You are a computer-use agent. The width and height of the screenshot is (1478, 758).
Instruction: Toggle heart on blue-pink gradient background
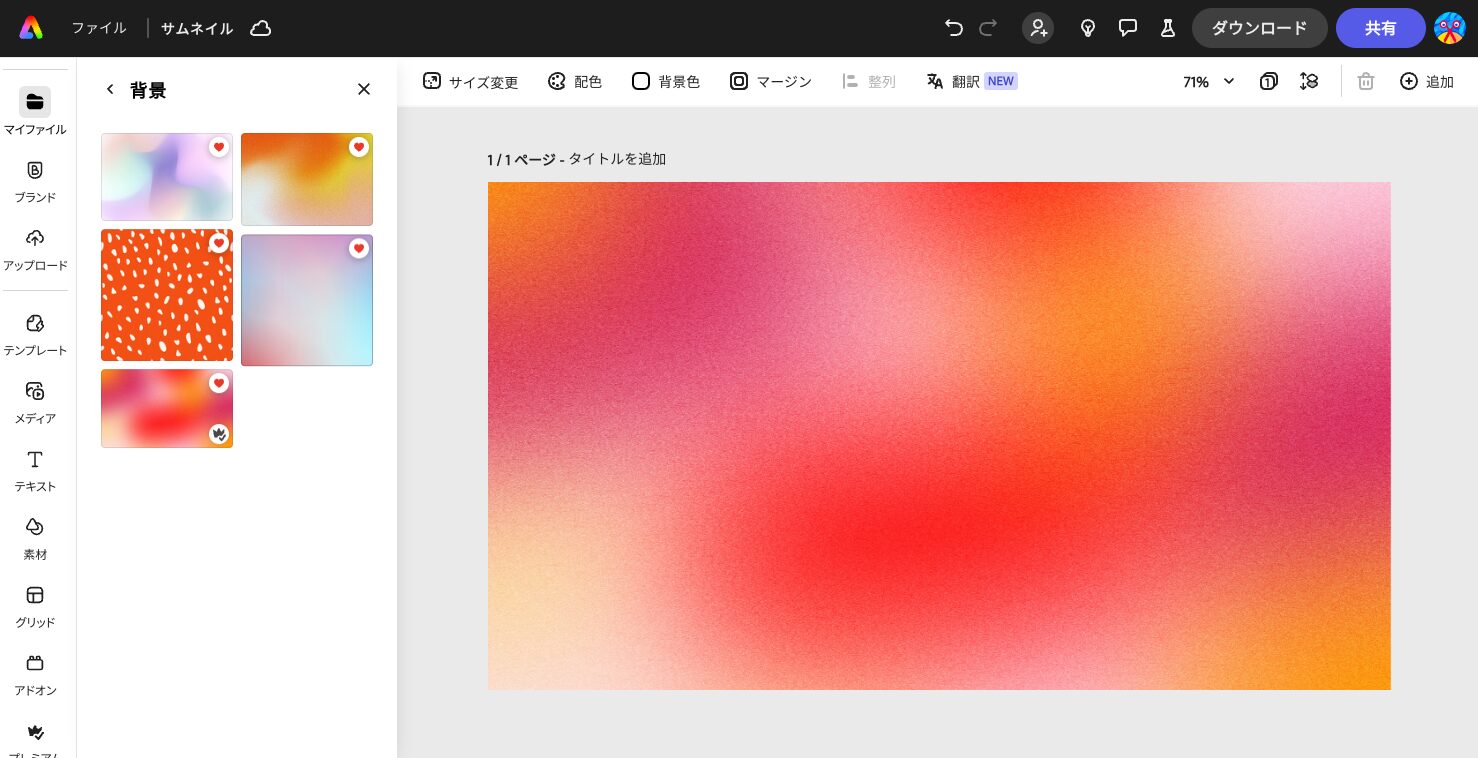pos(359,248)
